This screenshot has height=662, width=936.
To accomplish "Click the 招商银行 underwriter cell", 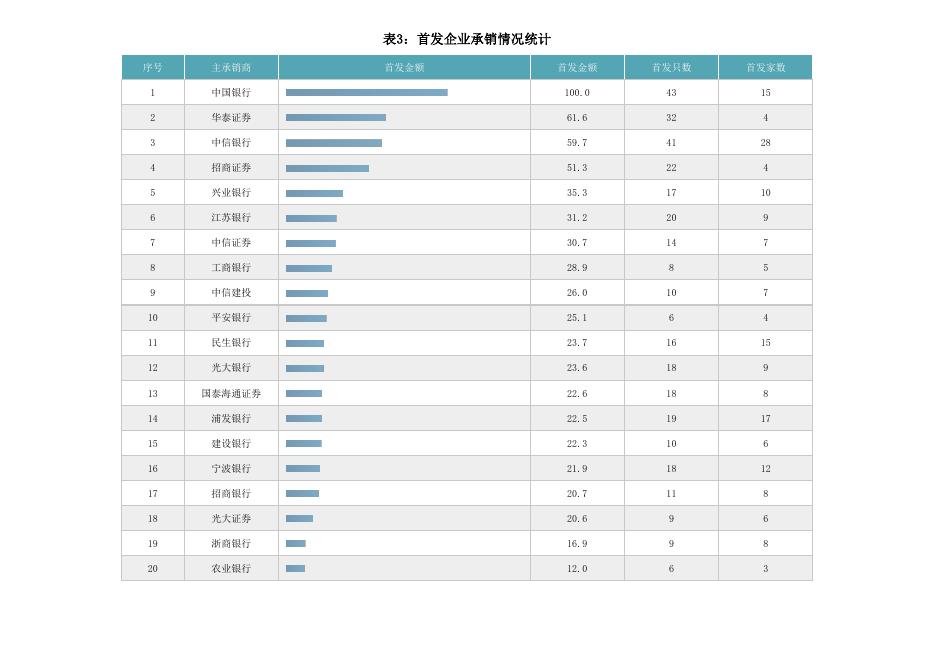I will 231,494.
